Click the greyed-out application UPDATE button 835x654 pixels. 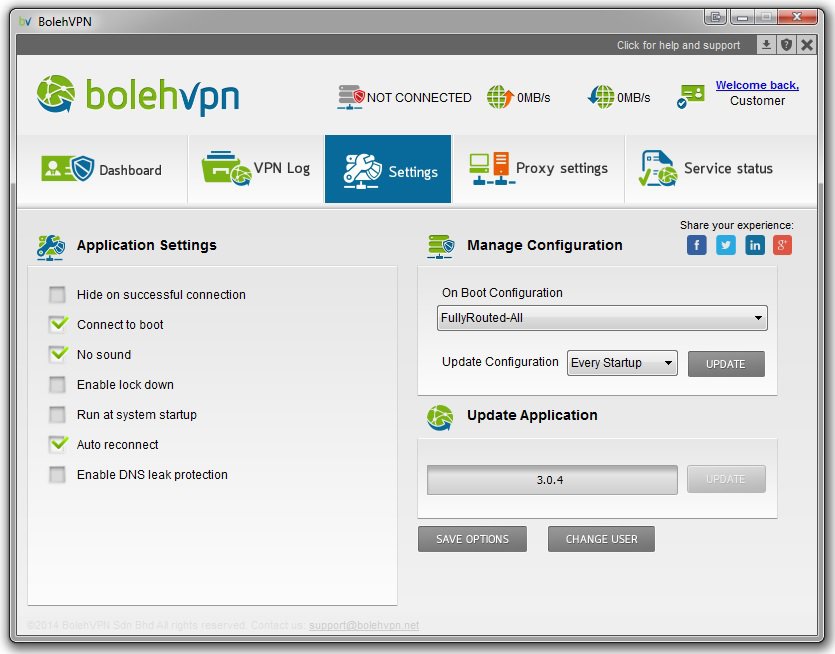(x=726, y=479)
